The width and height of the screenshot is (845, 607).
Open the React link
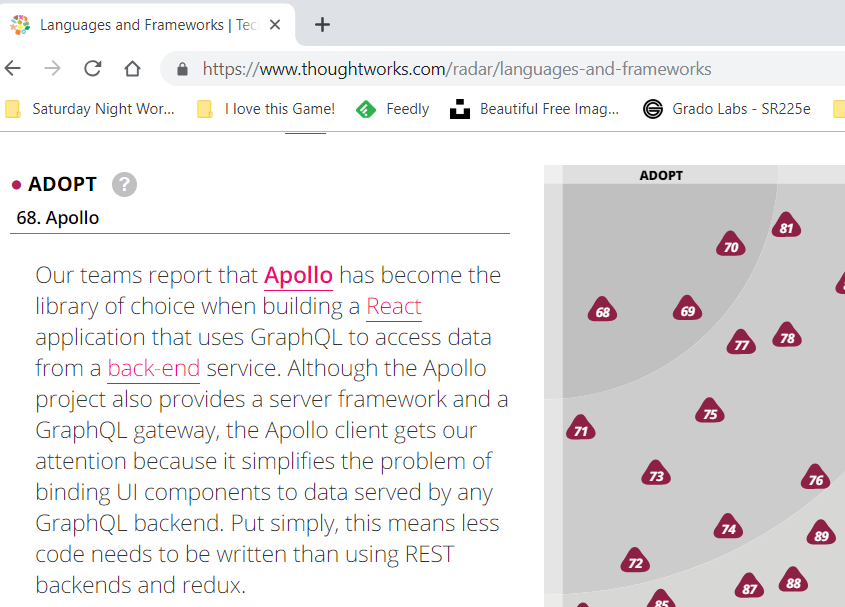click(x=394, y=306)
